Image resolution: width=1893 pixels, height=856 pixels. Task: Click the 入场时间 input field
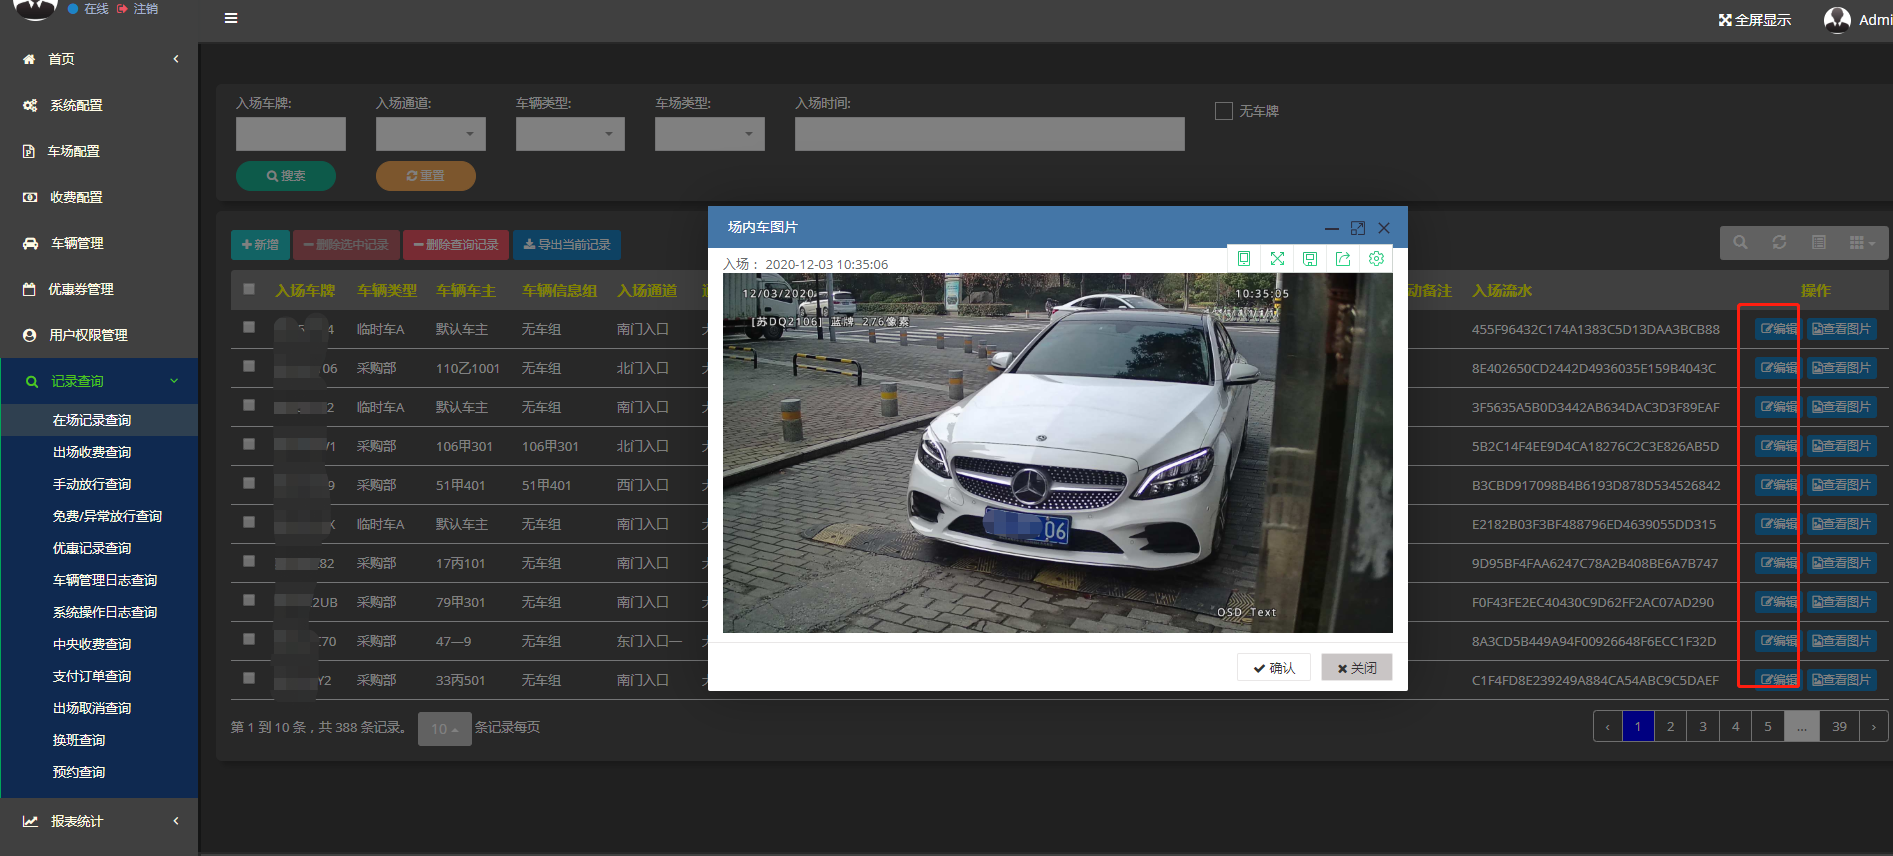point(990,134)
